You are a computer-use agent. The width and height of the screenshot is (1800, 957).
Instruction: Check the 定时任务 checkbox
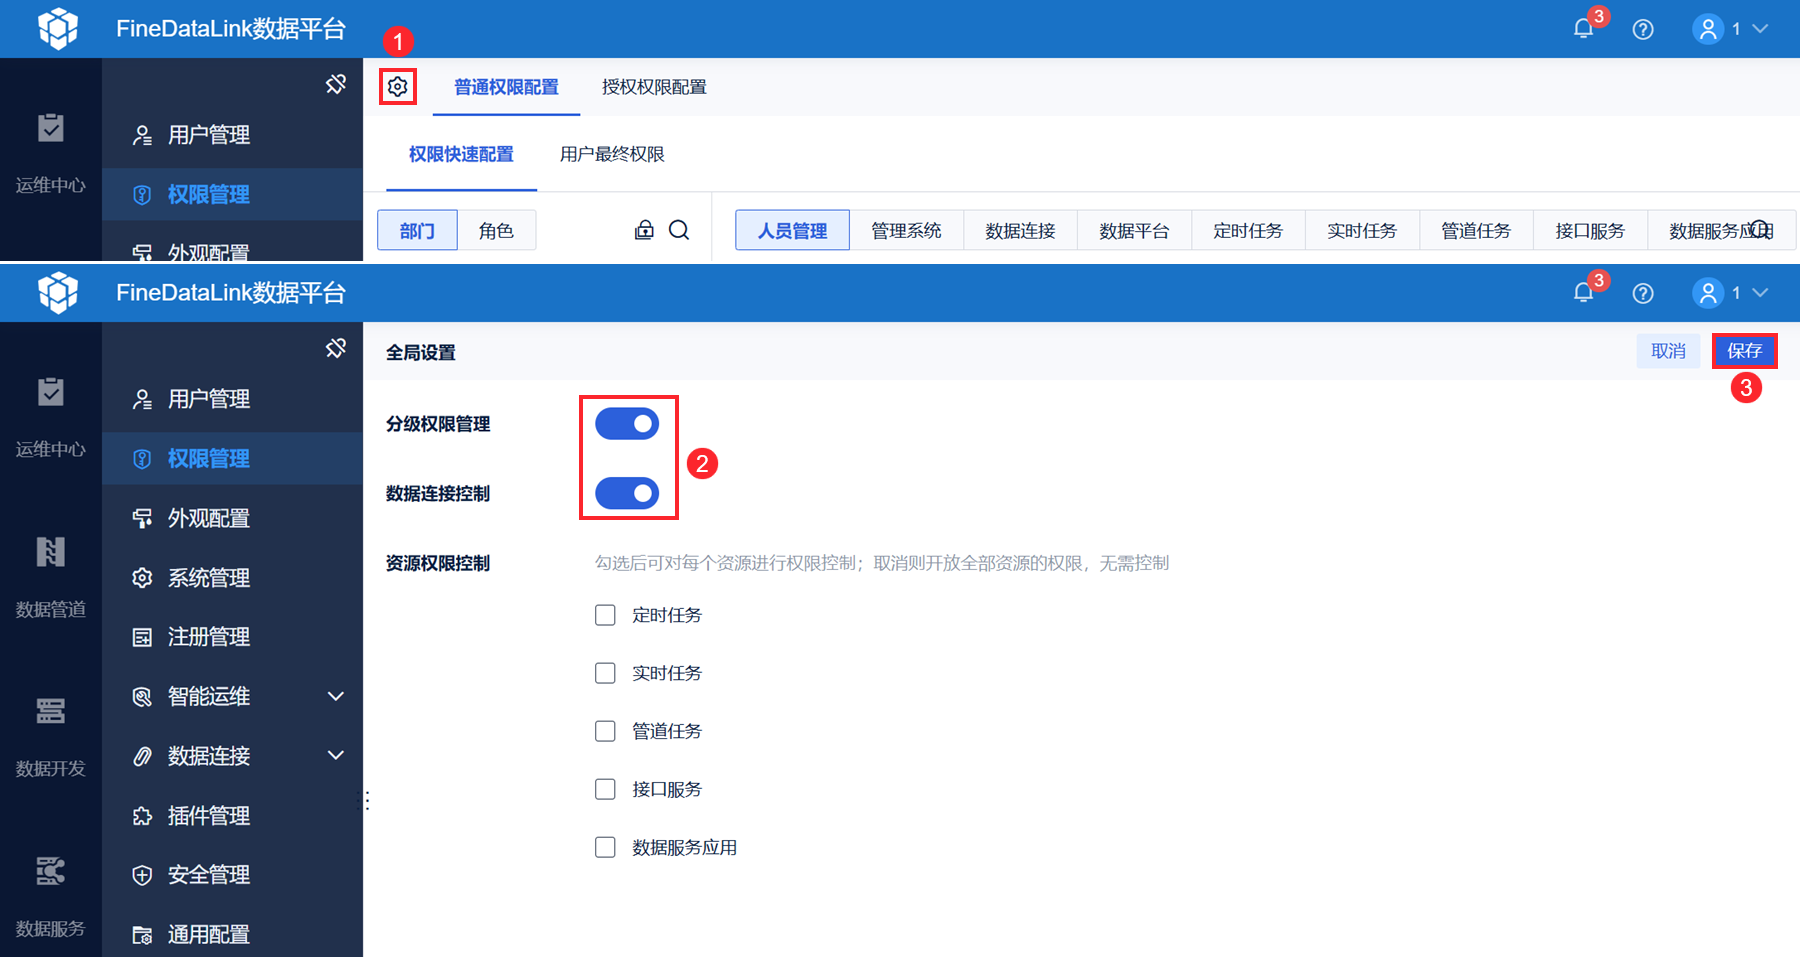(605, 615)
